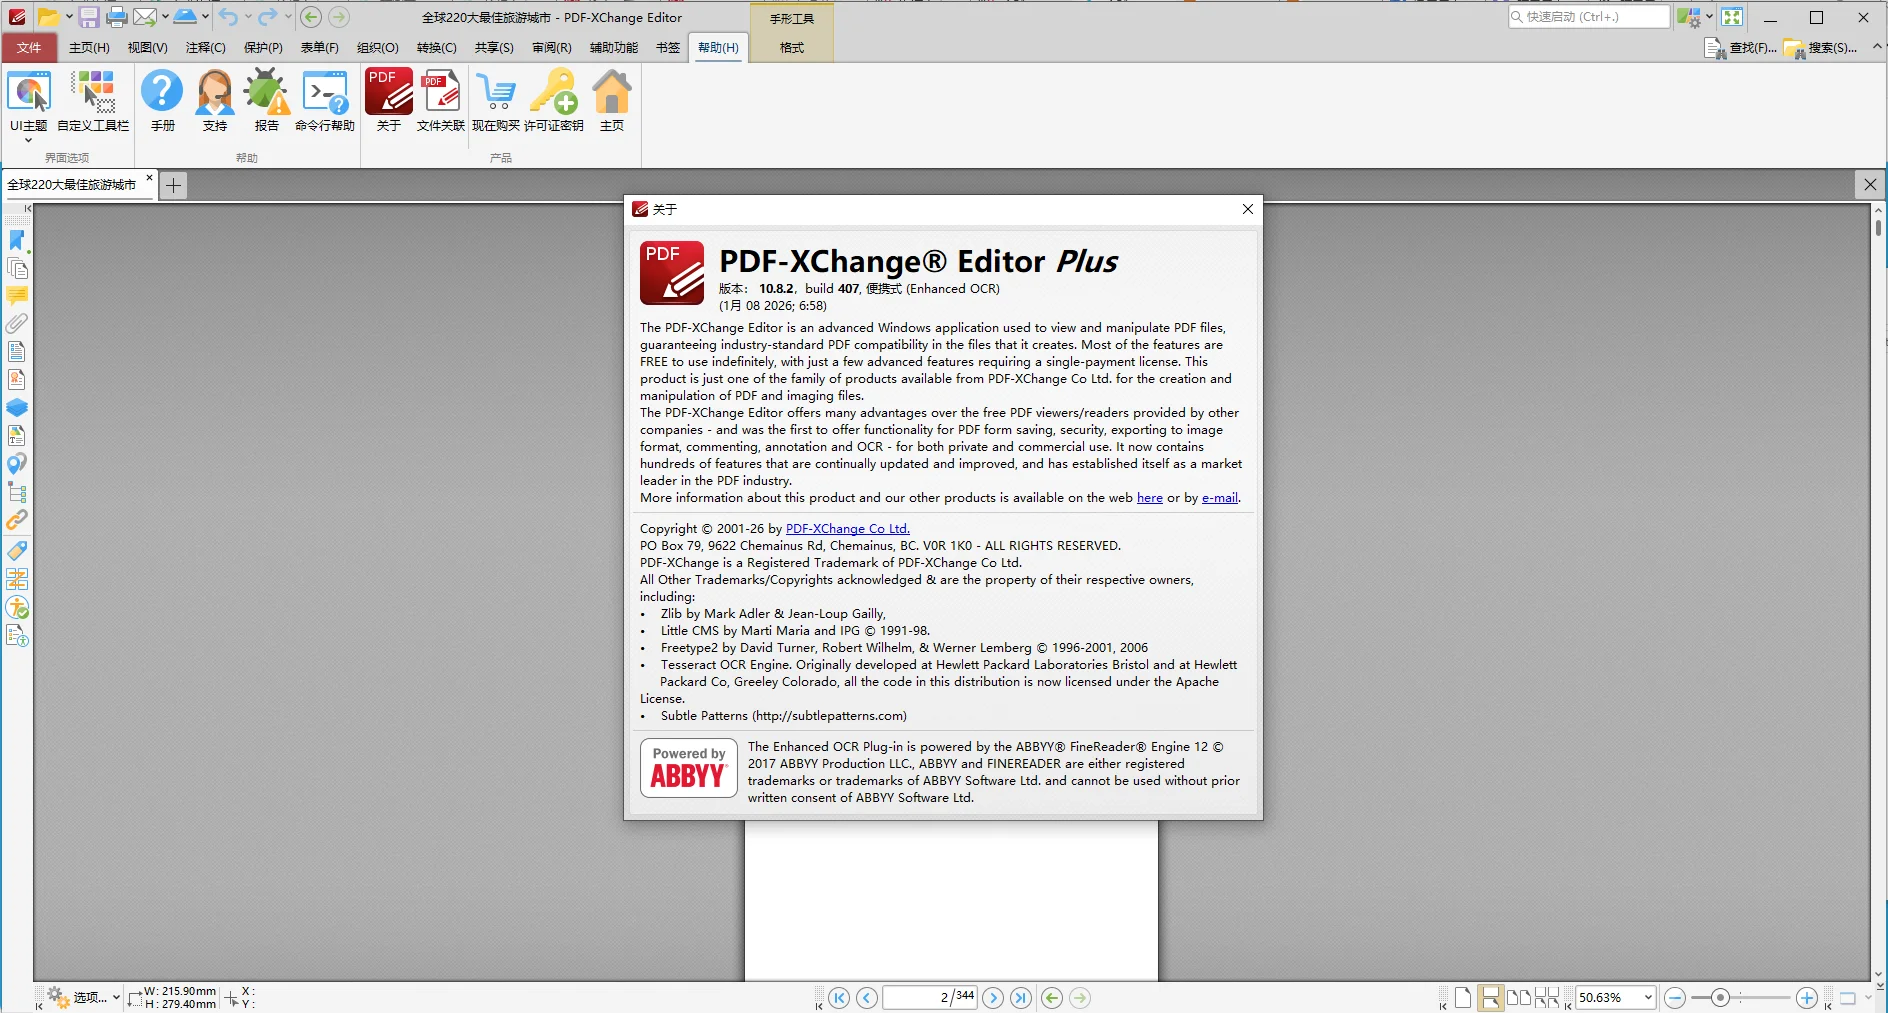The height and width of the screenshot is (1013, 1888).
Task: Click 现在购买 shopping cart icon
Action: coord(496,94)
